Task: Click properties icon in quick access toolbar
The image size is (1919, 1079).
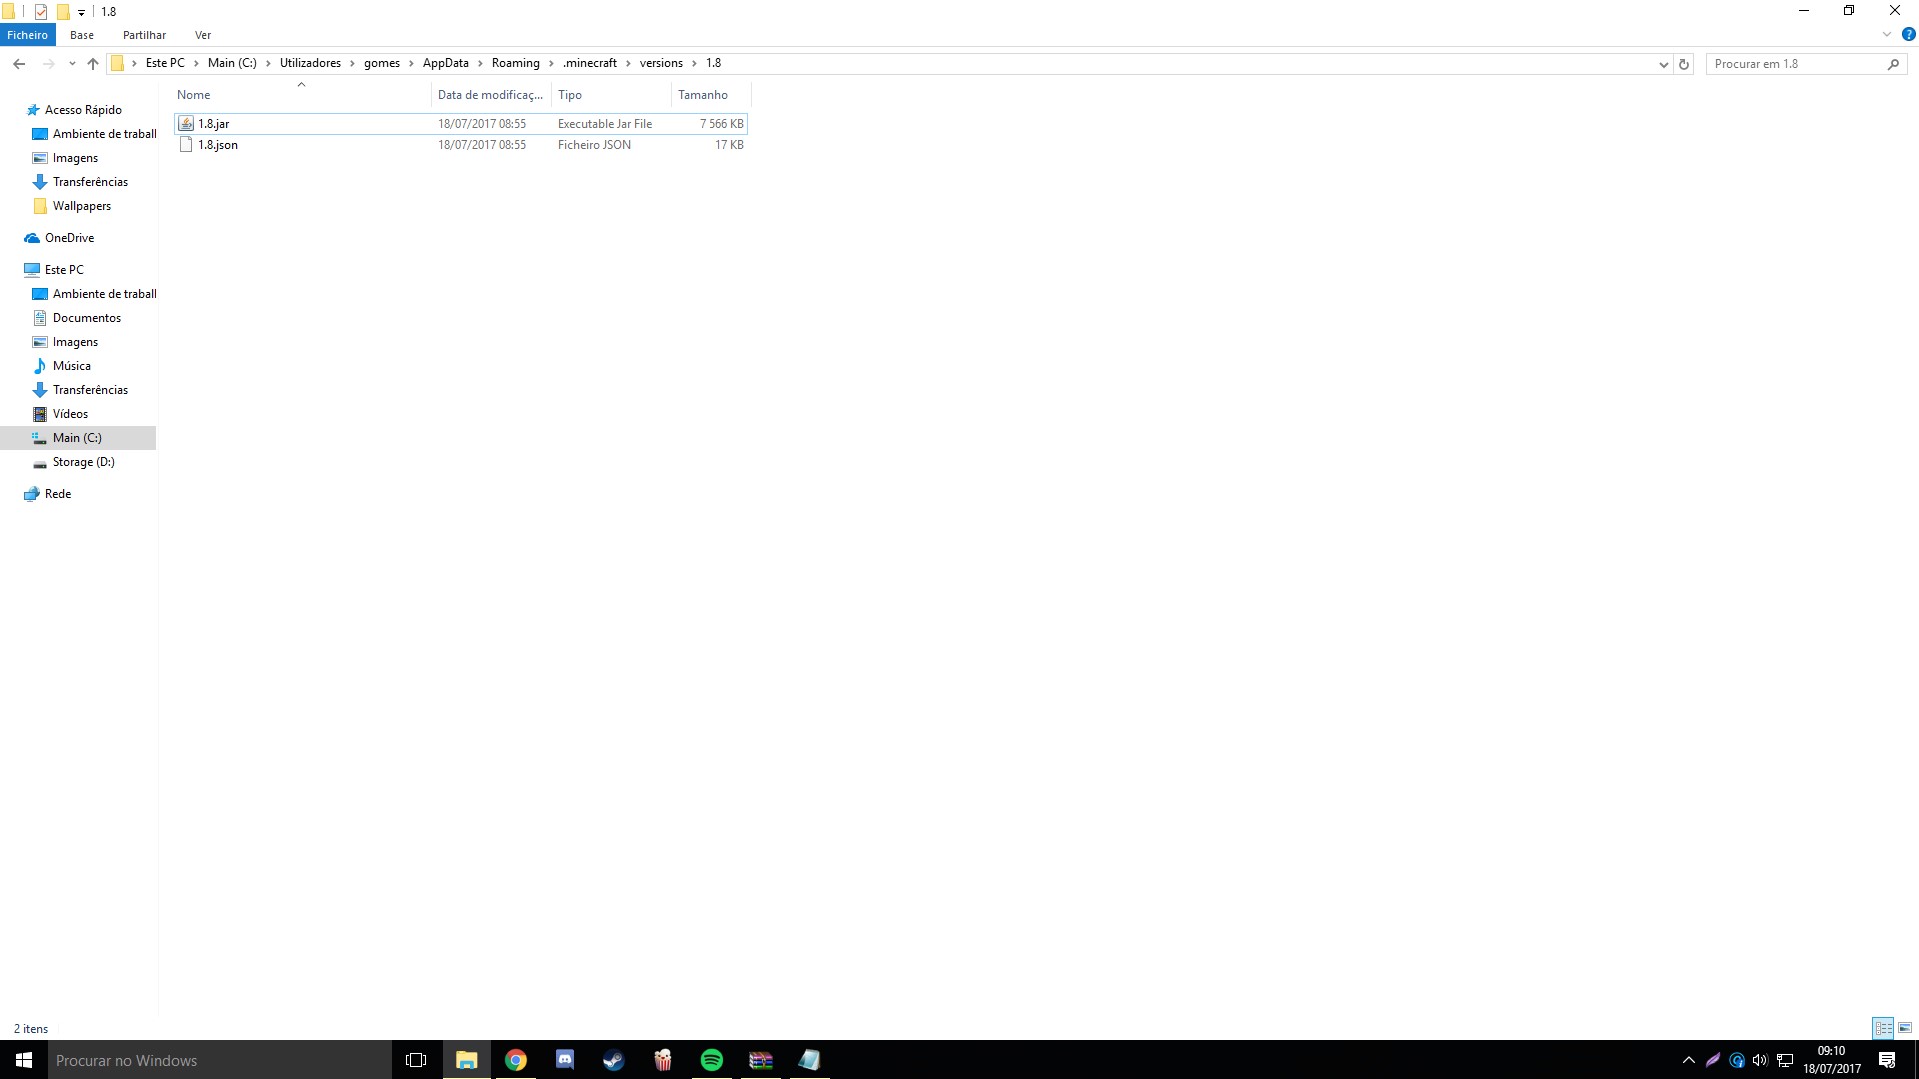Action: pos(41,12)
